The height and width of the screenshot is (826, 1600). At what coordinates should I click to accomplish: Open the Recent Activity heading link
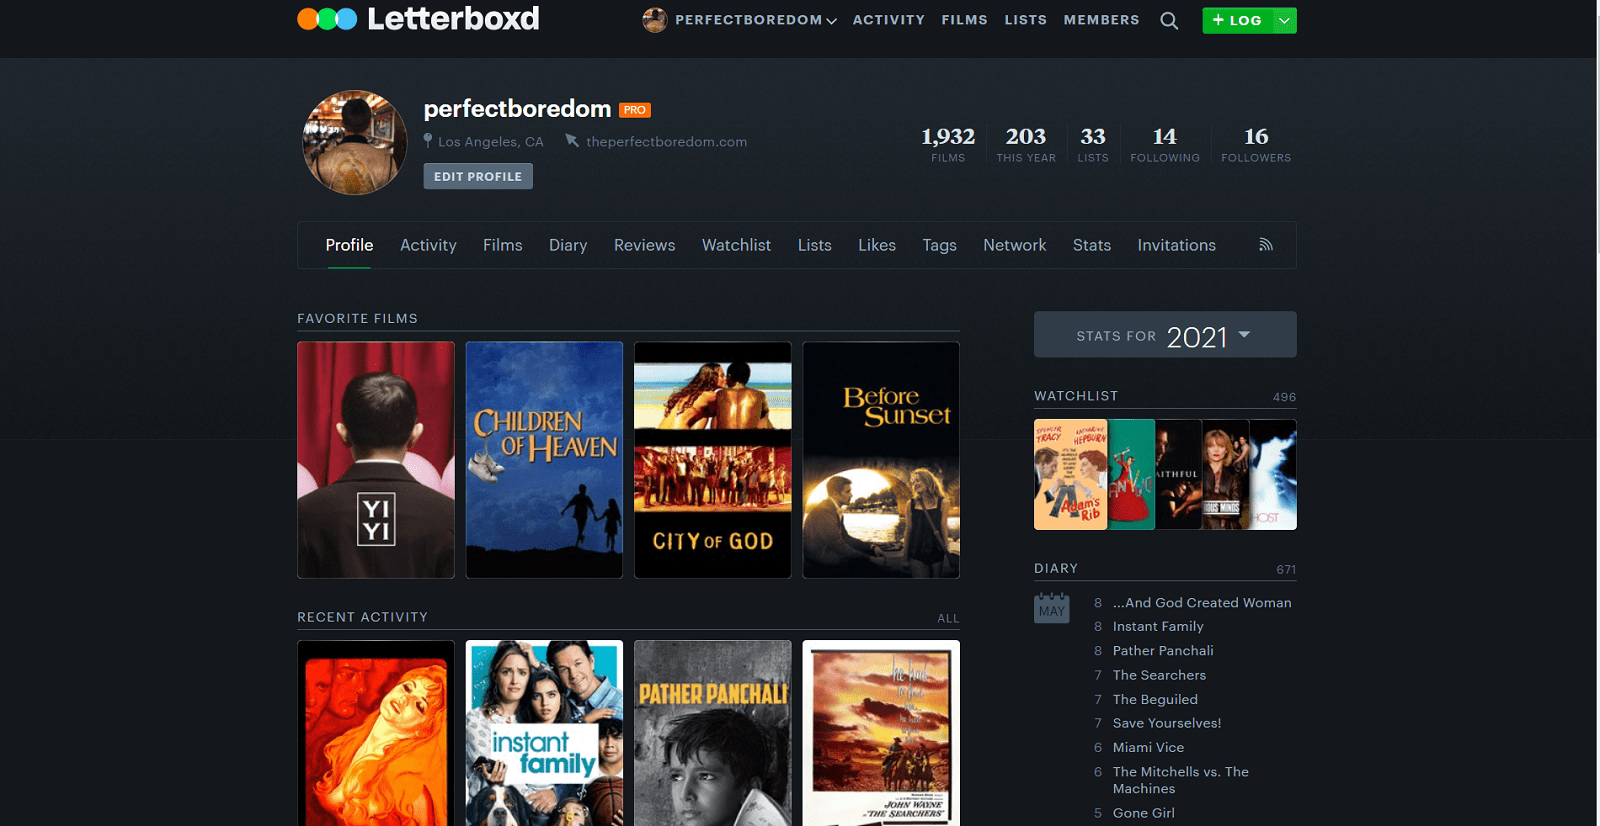[x=362, y=617]
